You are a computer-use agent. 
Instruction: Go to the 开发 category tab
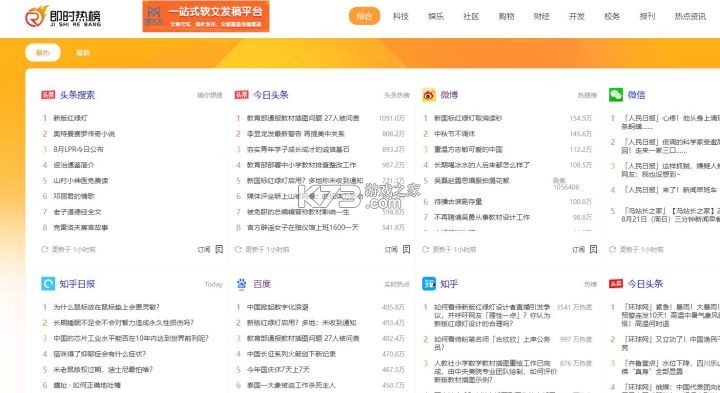577,17
